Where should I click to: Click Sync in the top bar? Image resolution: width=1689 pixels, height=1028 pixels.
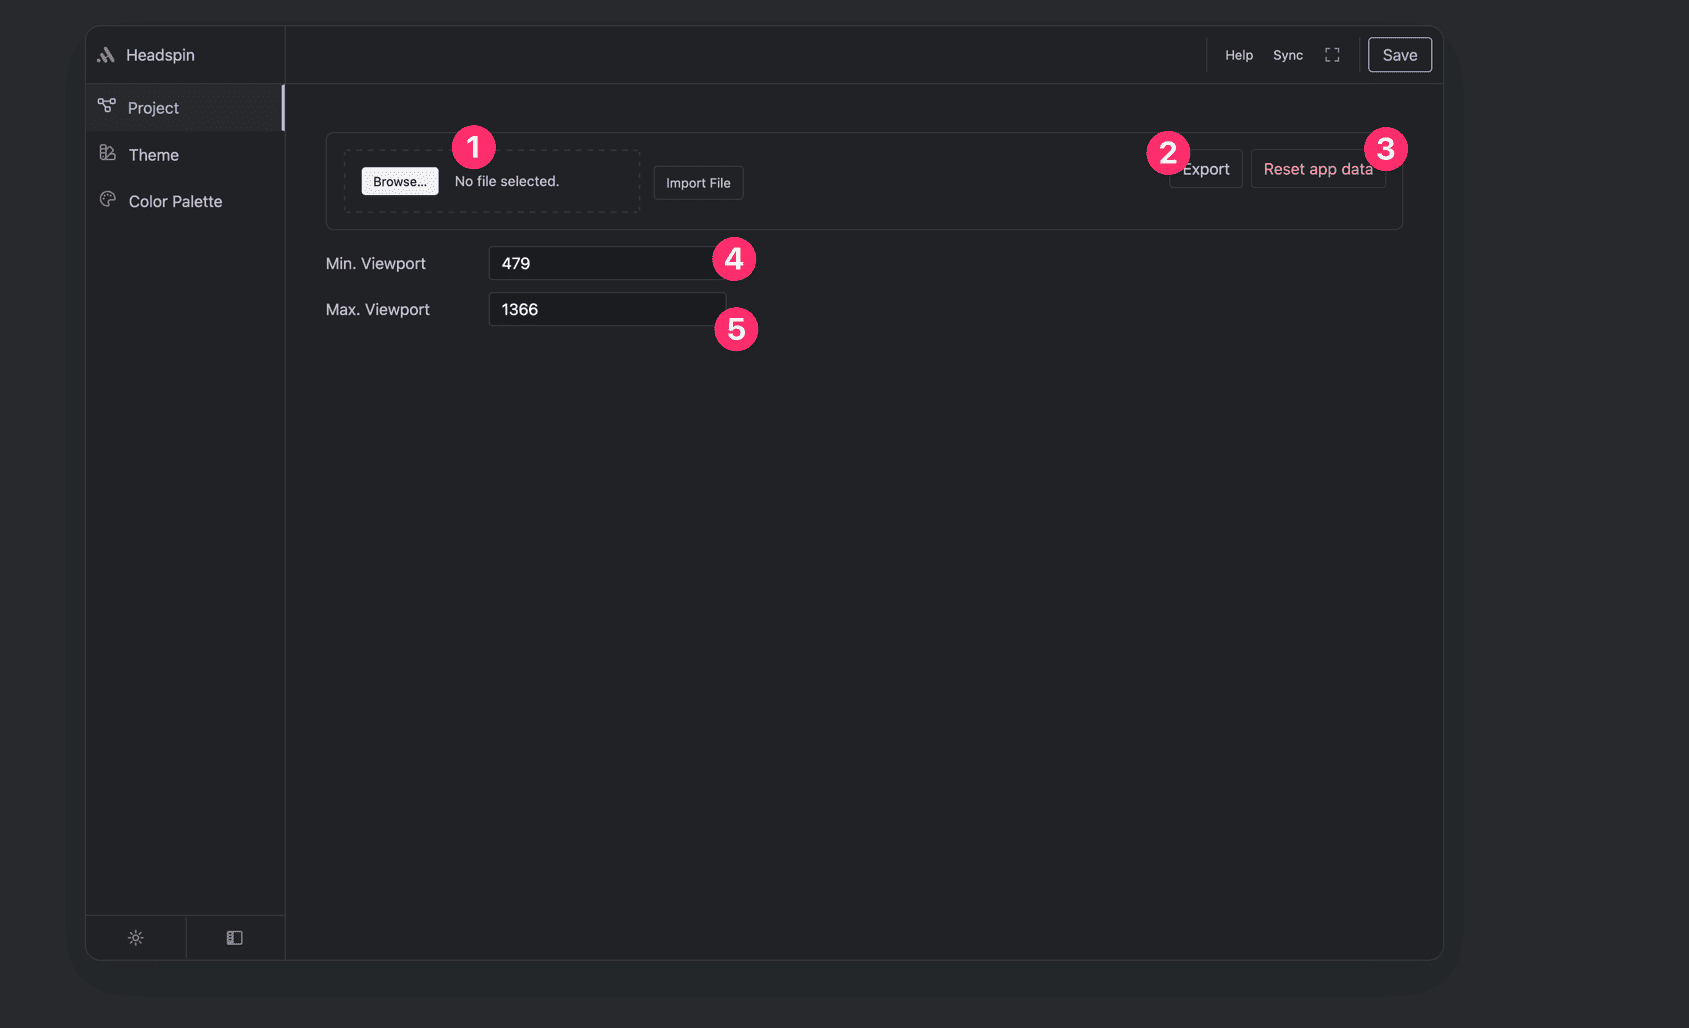pos(1288,55)
